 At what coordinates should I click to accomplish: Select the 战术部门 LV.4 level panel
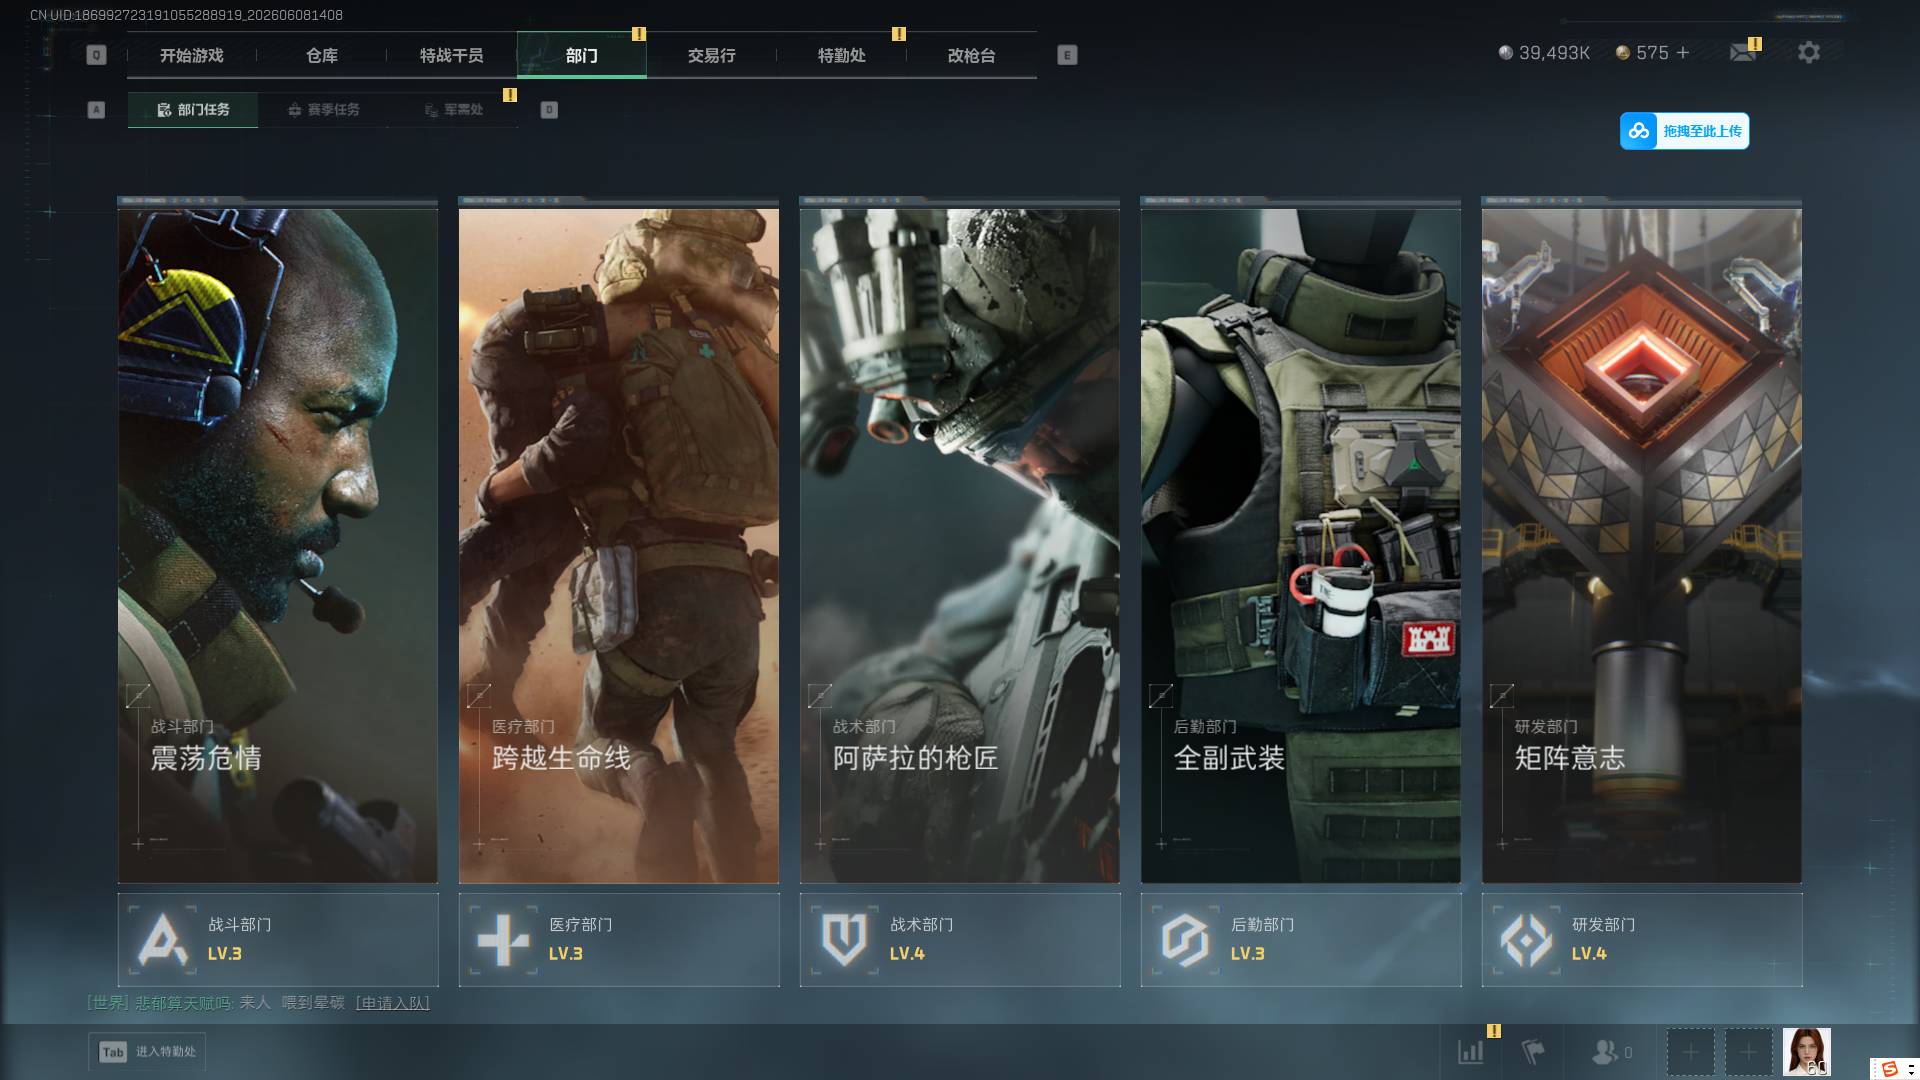point(960,940)
